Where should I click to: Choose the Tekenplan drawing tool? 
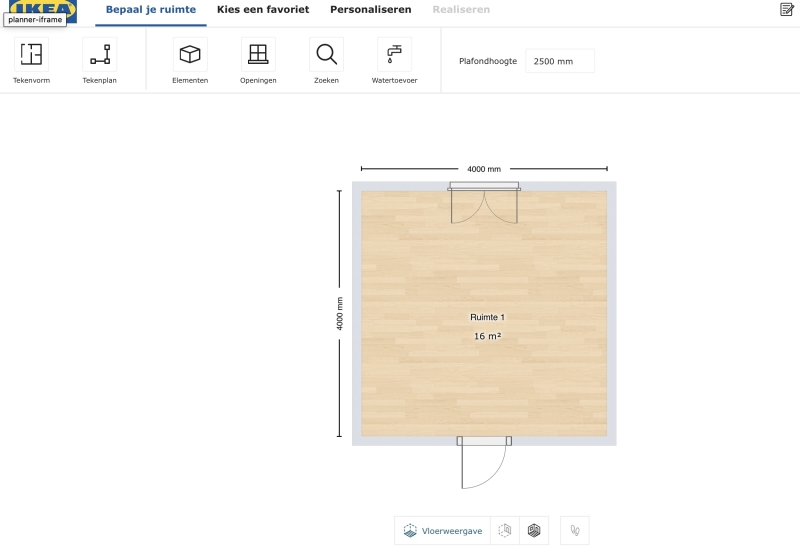[x=99, y=55]
